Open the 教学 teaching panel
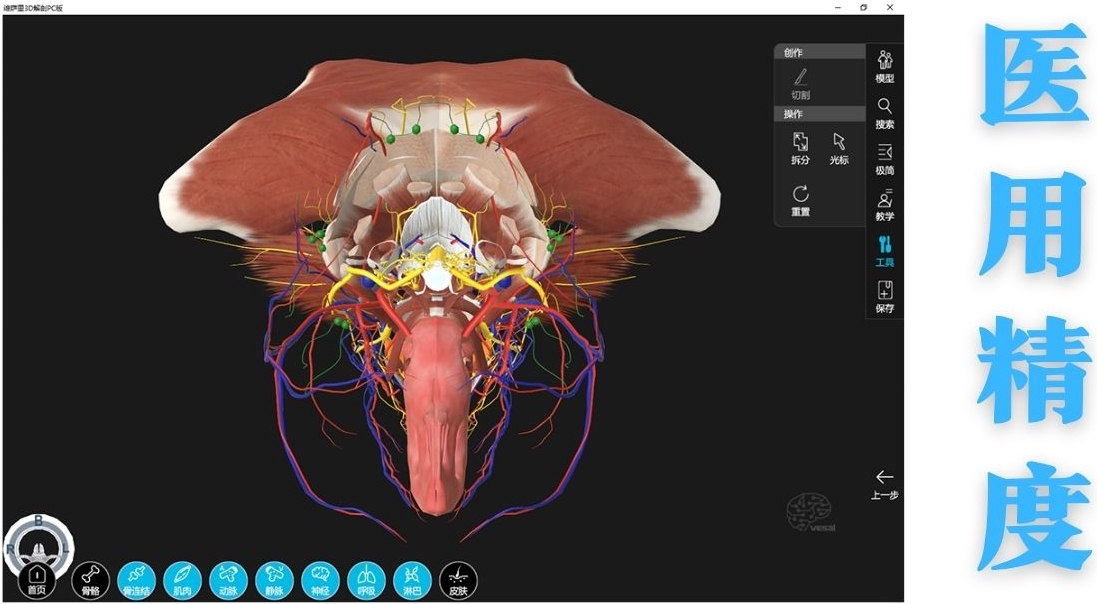1097x604 pixels. tap(884, 205)
